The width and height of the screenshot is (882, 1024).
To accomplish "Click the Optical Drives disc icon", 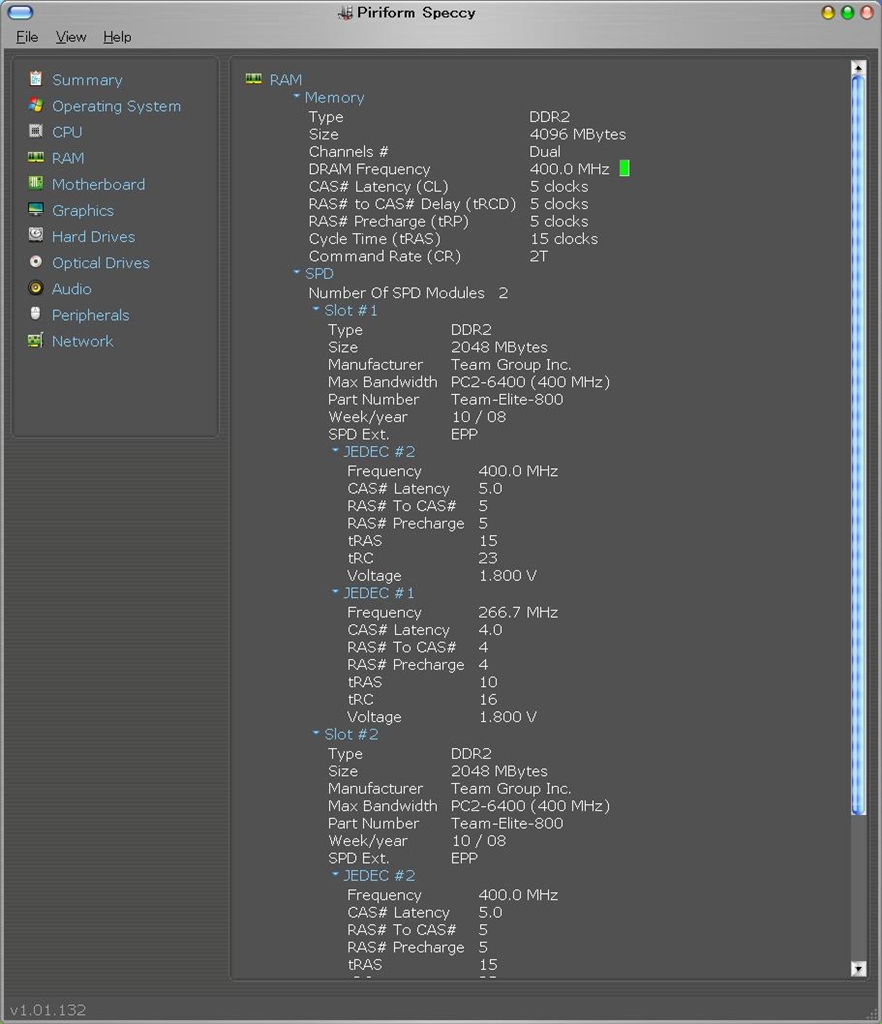I will point(36,262).
